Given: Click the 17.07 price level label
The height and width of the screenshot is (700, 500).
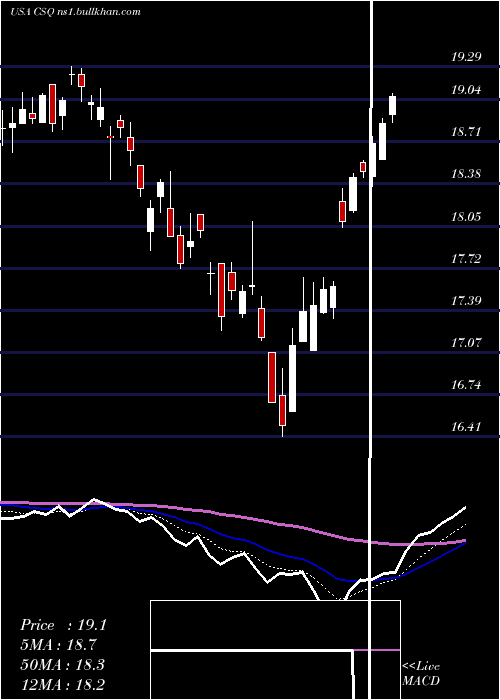Looking at the screenshot, I should pos(466,343).
